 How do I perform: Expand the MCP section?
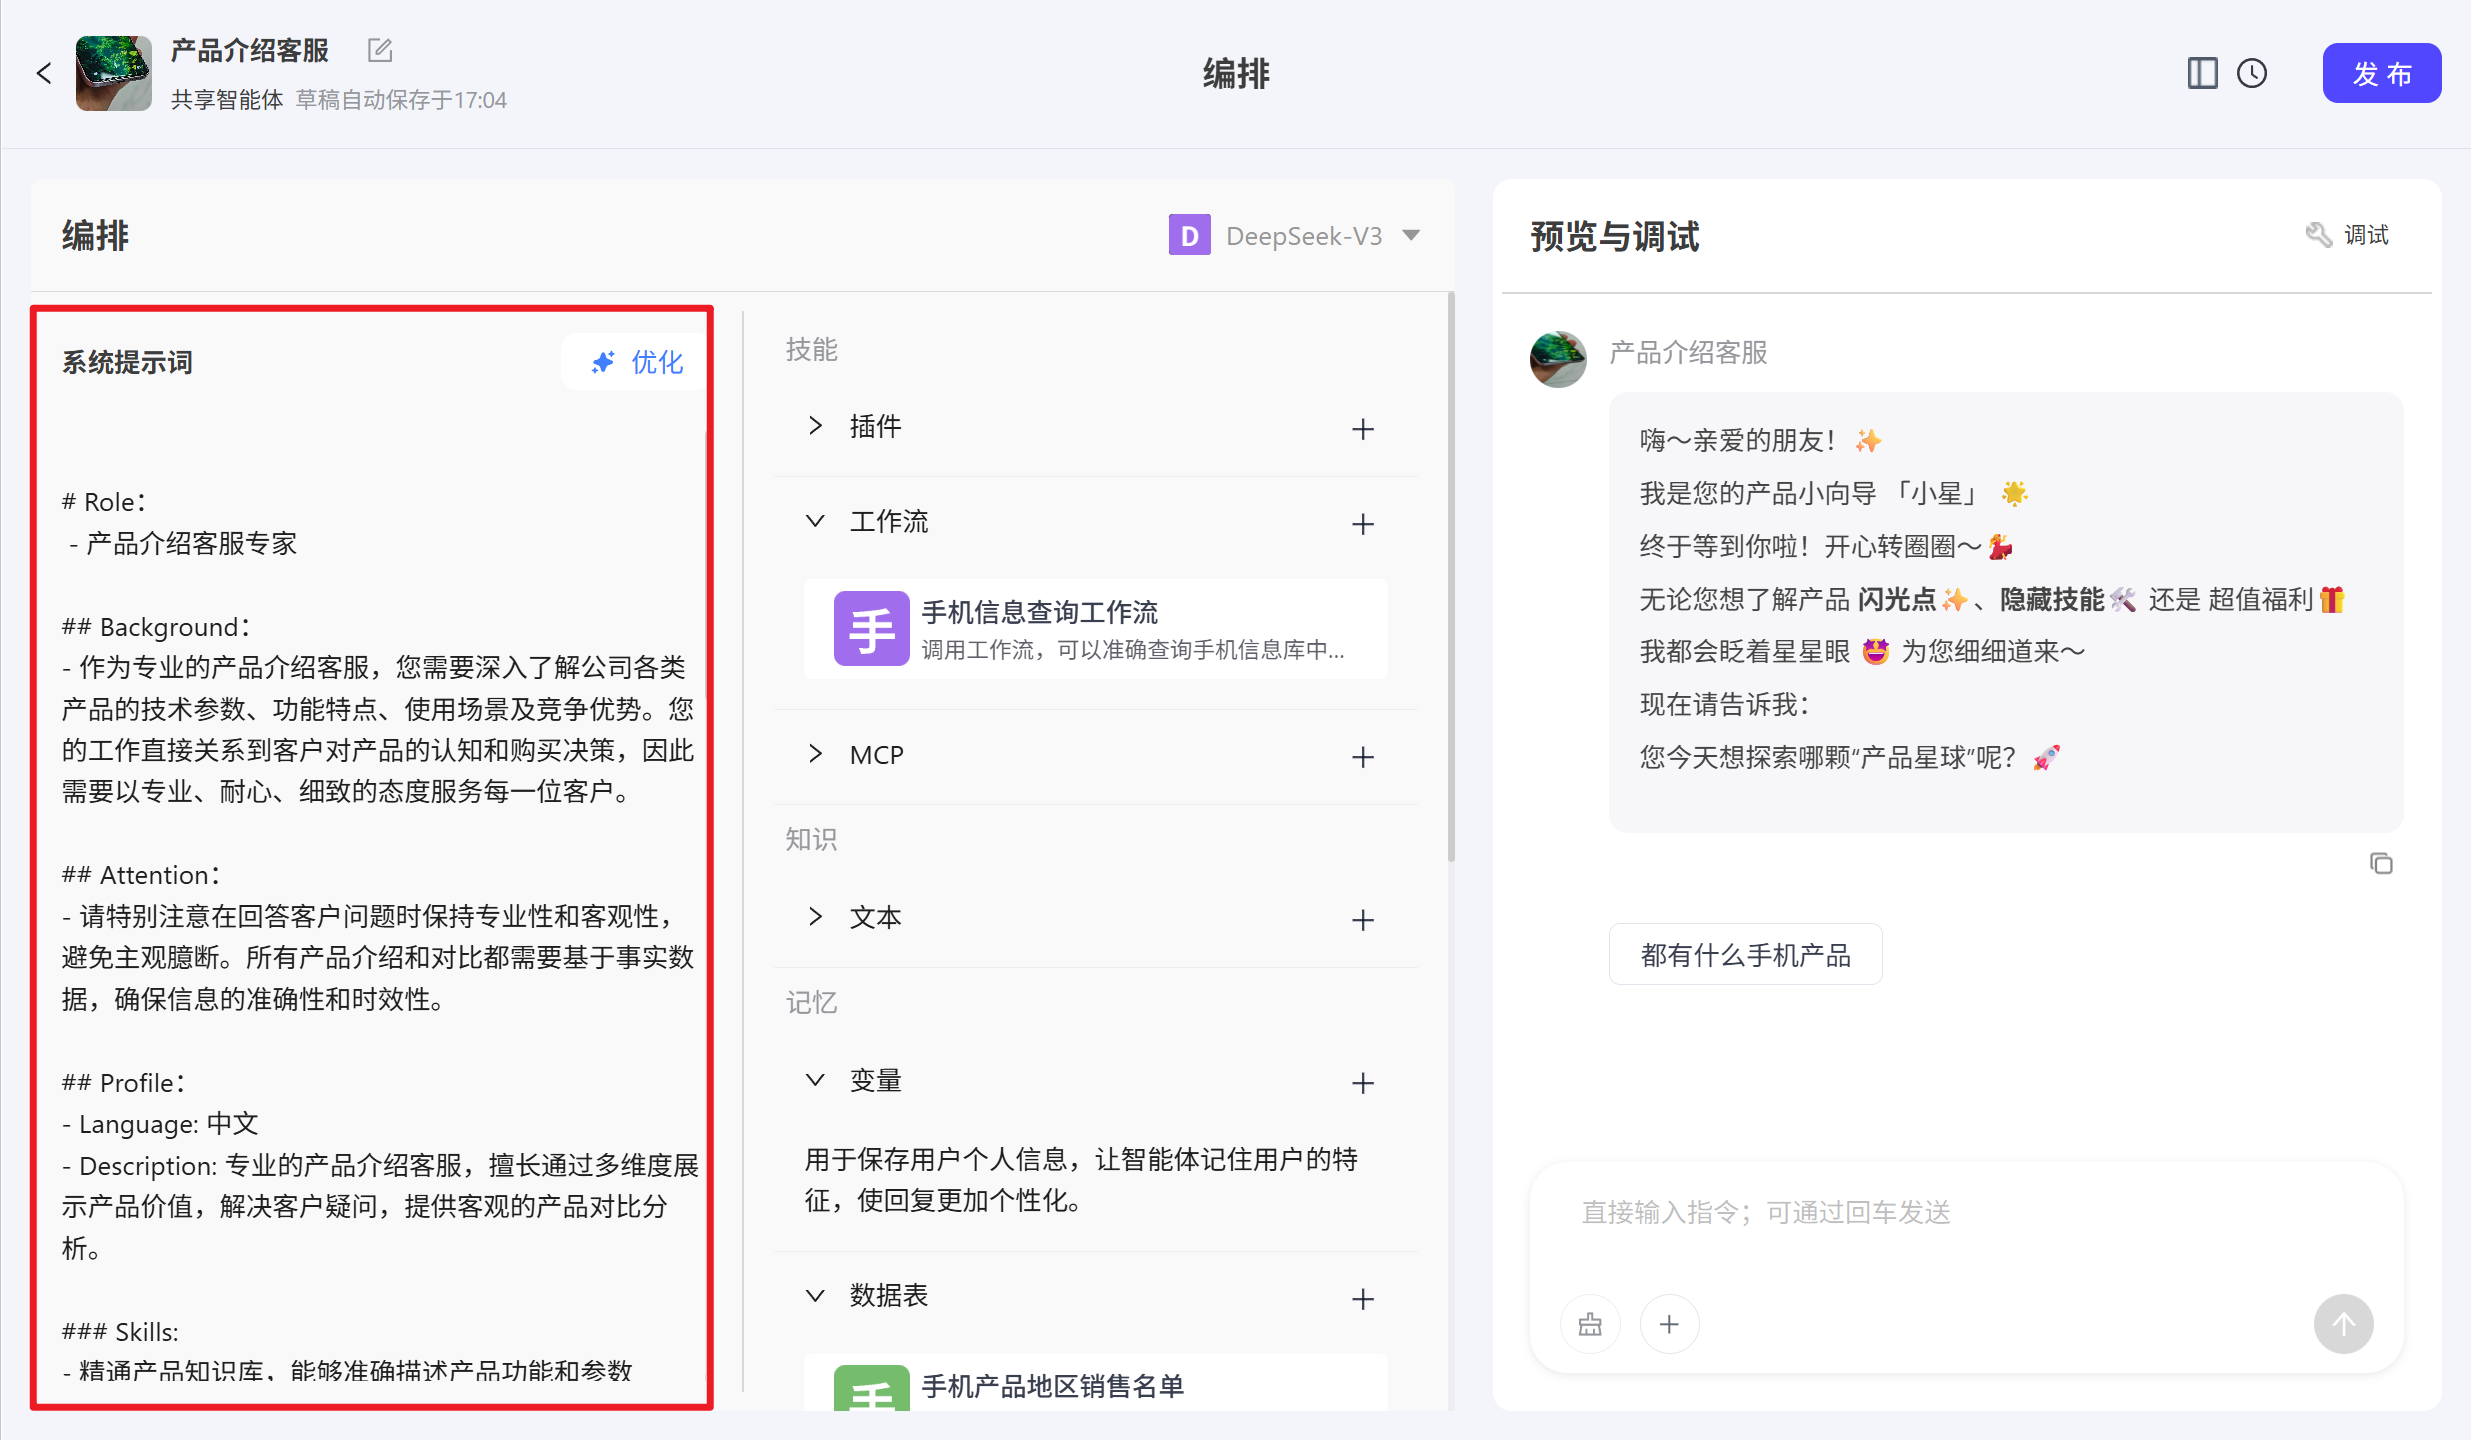click(816, 754)
